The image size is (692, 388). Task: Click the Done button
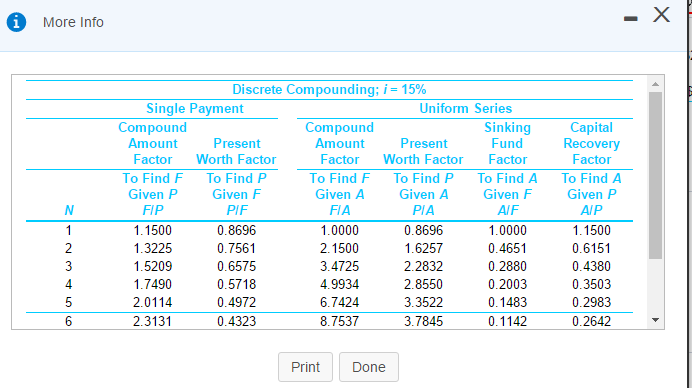click(x=369, y=367)
